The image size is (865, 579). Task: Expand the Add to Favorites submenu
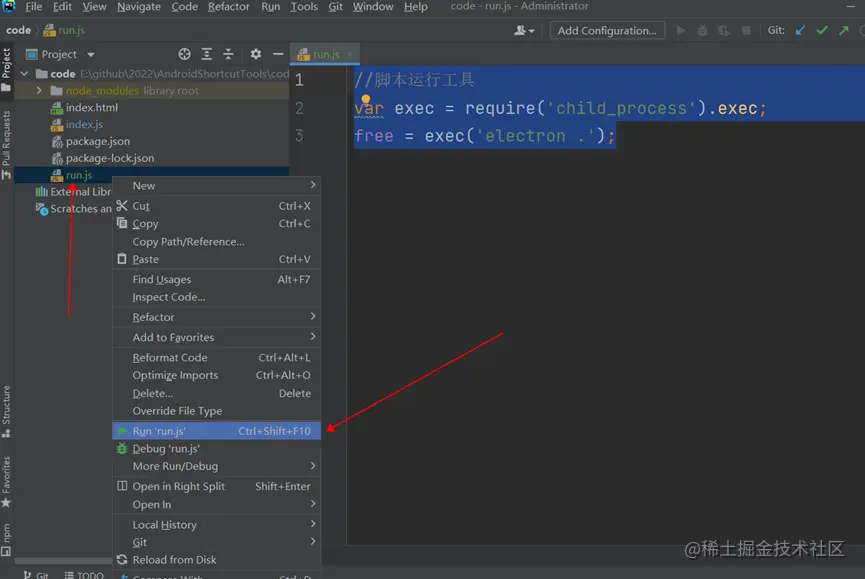coord(216,337)
